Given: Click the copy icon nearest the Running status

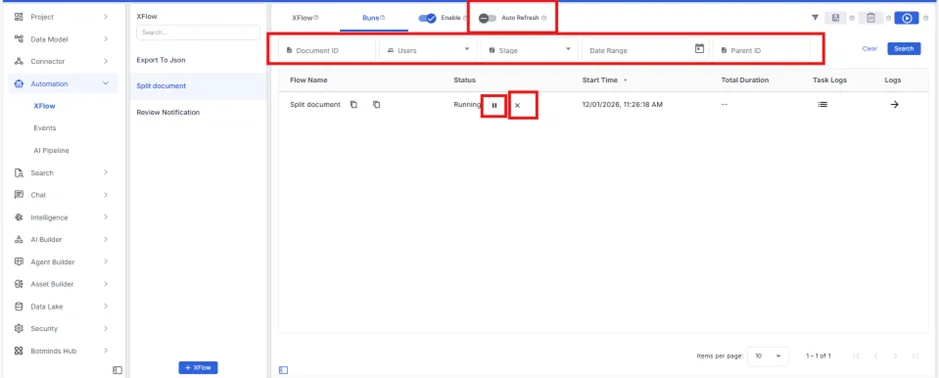Looking at the screenshot, I should [376, 105].
